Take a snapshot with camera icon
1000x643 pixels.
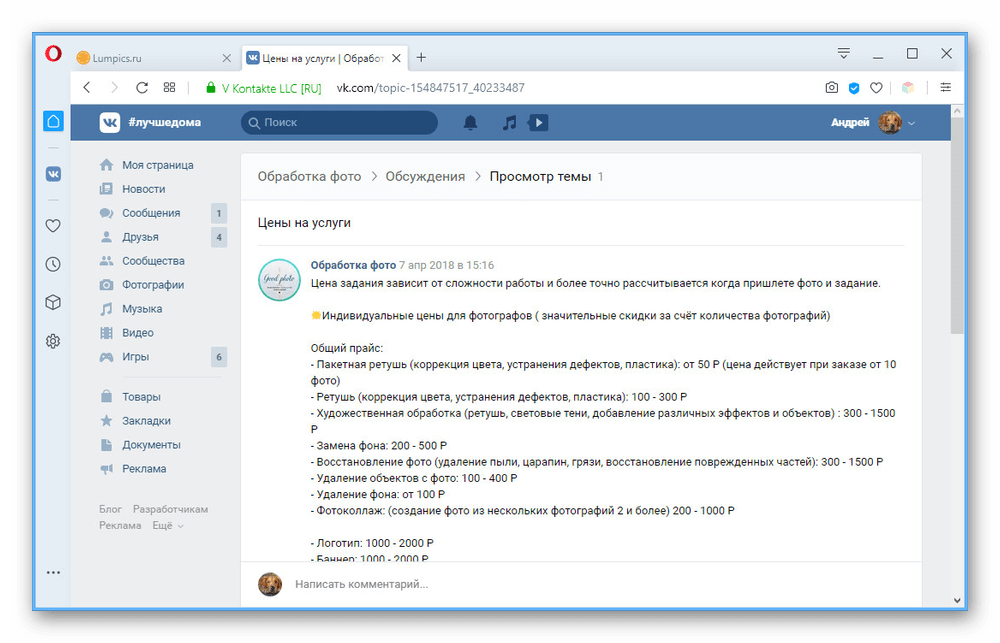(x=832, y=87)
